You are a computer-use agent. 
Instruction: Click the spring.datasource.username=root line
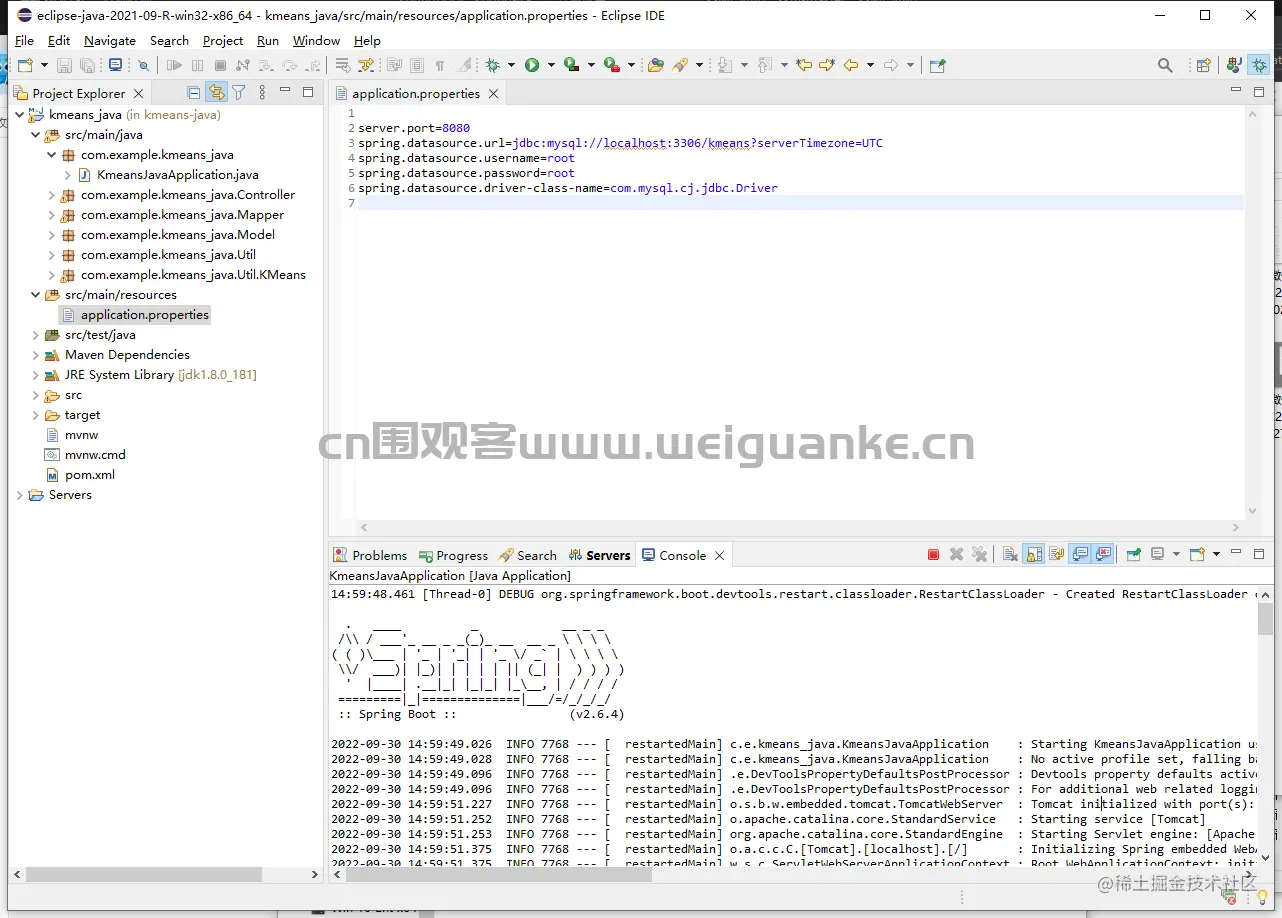coord(466,158)
